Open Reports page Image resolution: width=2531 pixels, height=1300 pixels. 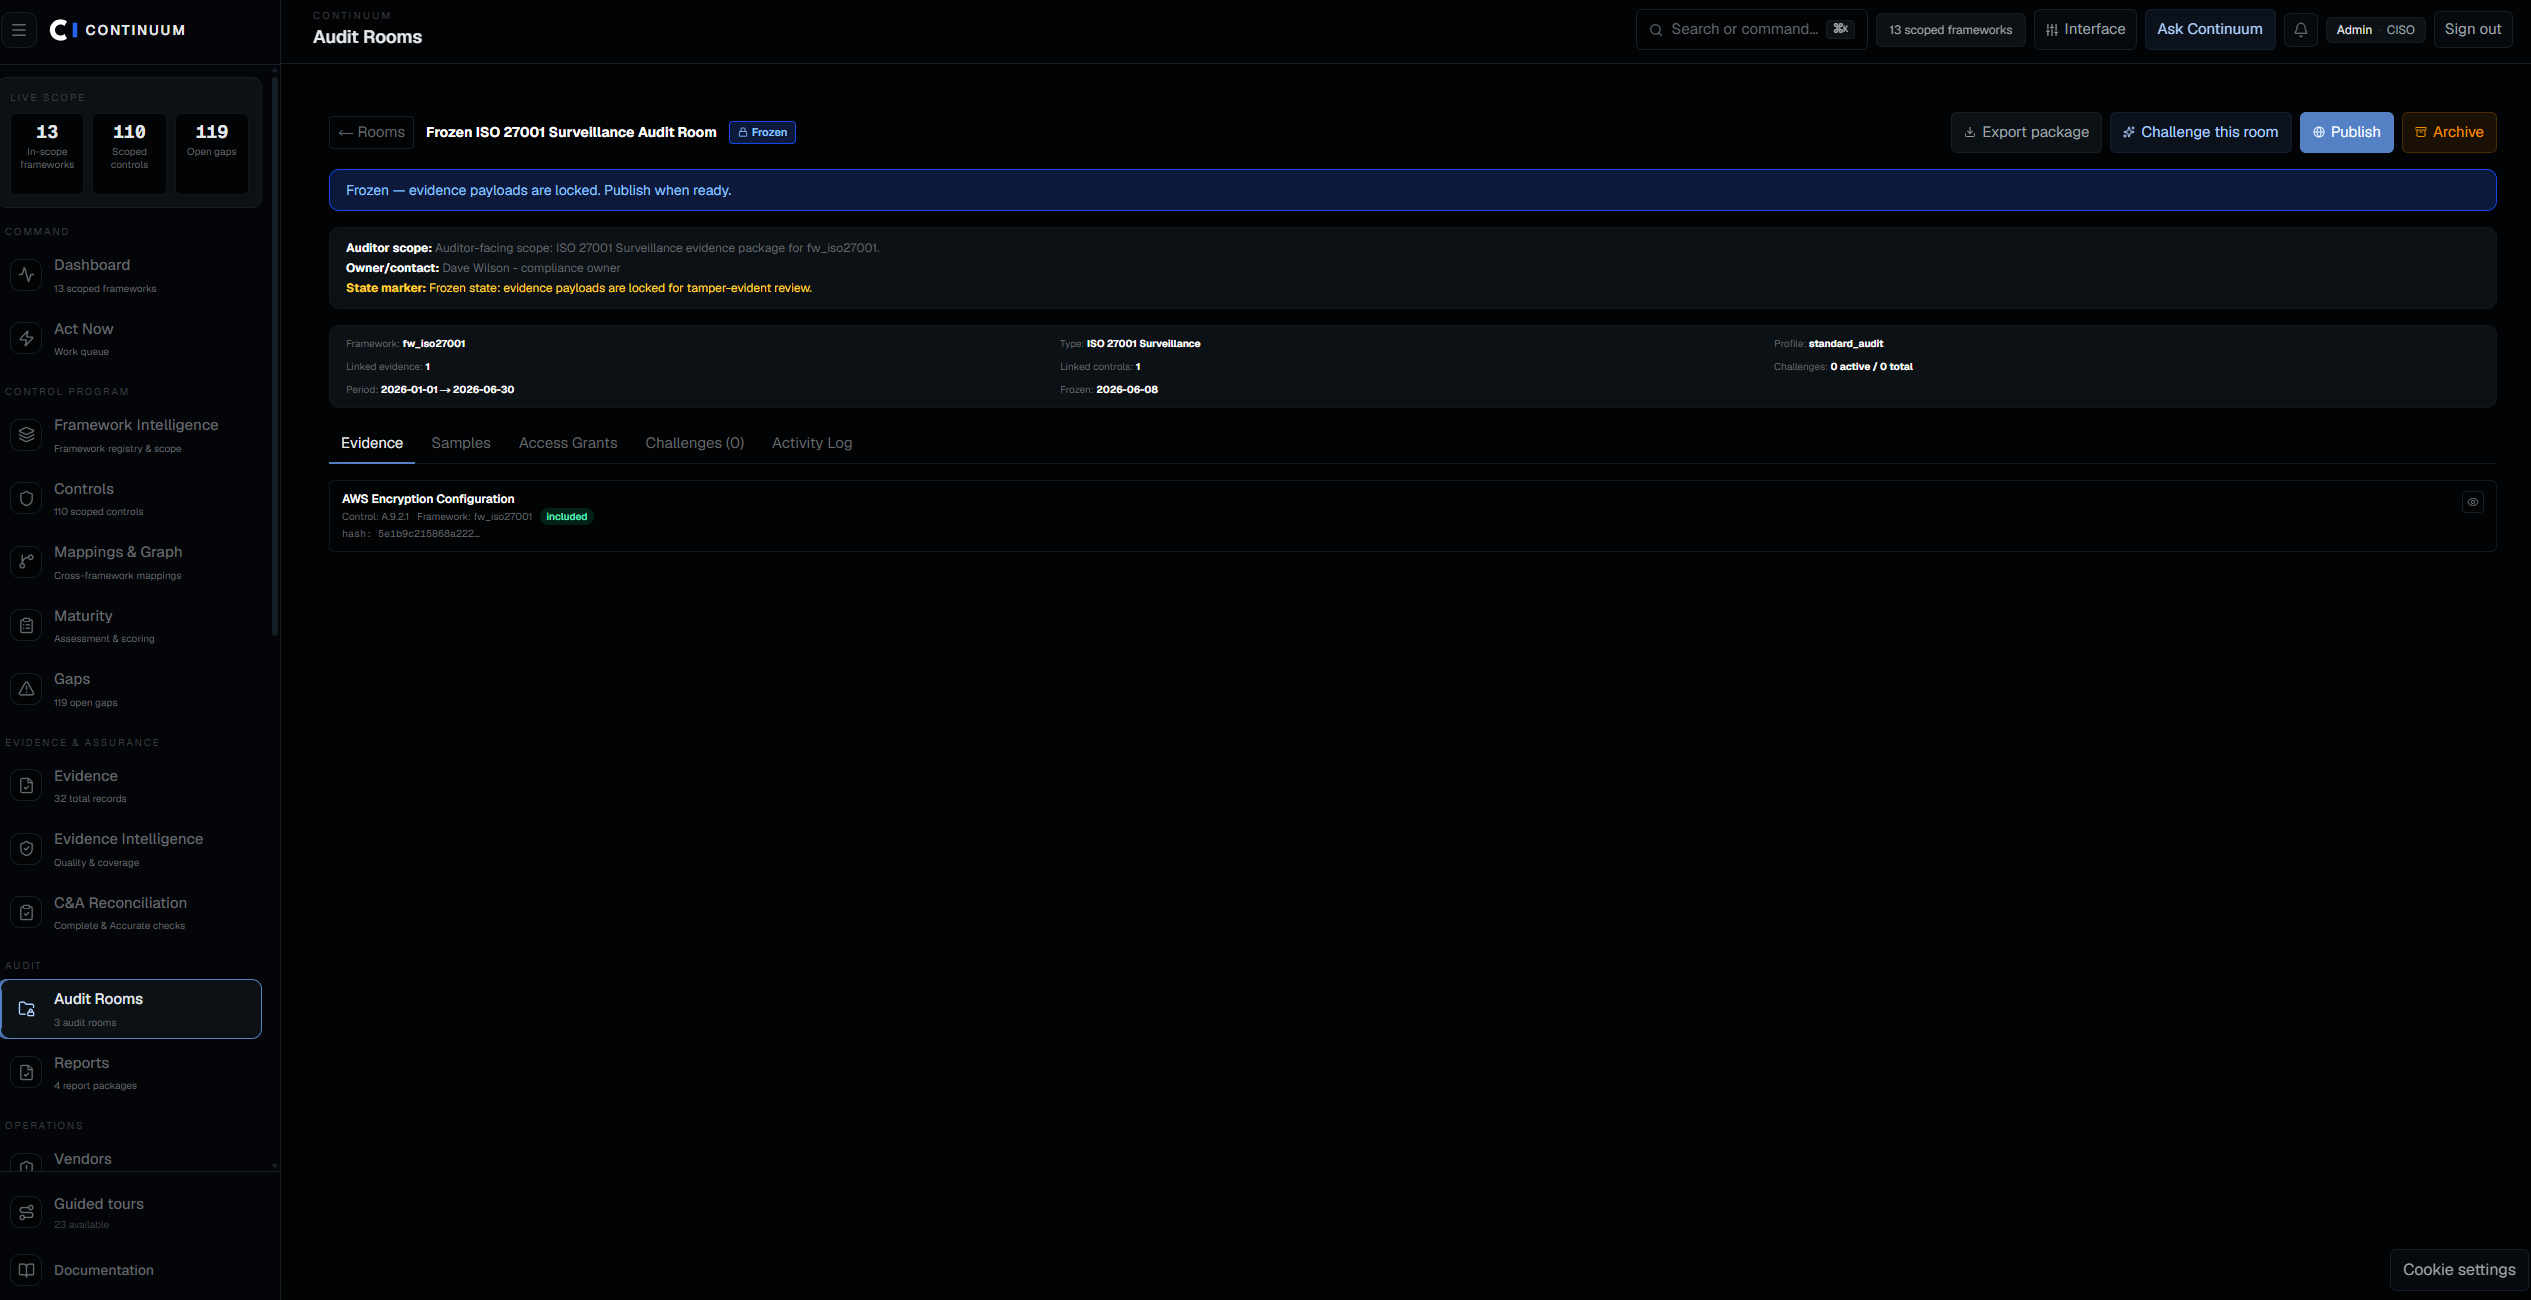(131, 1072)
